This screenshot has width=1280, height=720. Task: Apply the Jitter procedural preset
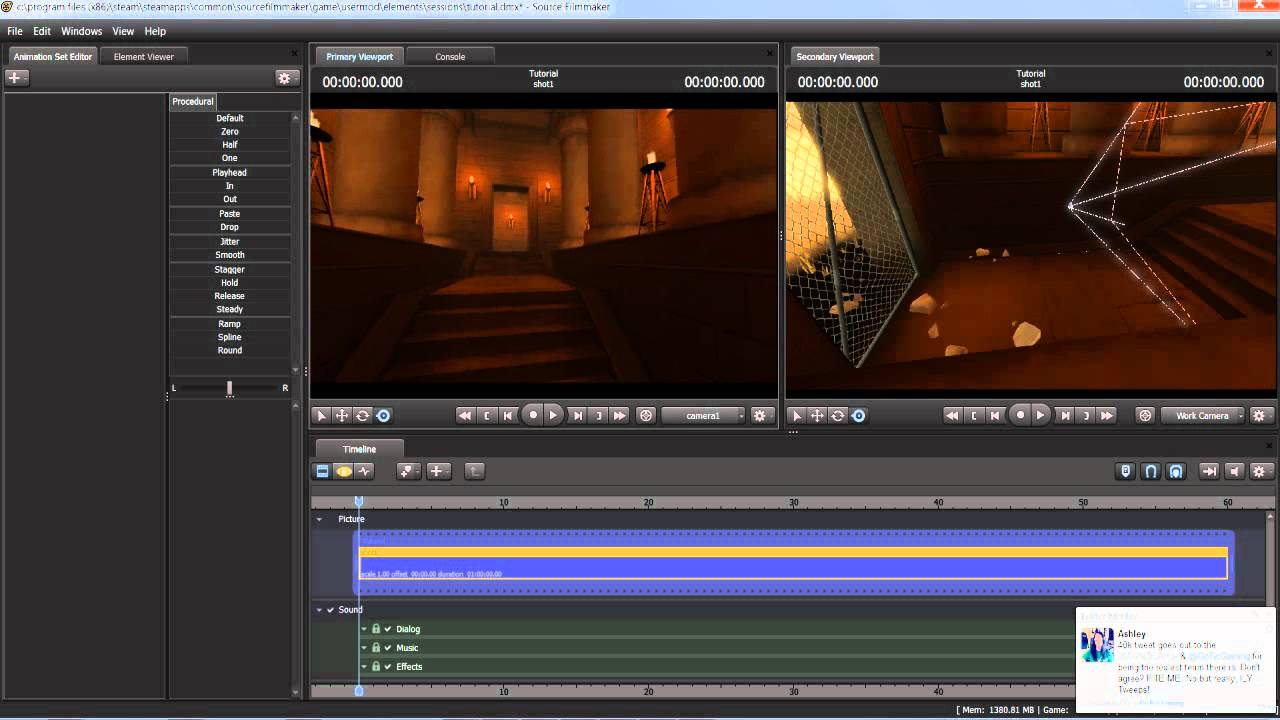click(230, 242)
